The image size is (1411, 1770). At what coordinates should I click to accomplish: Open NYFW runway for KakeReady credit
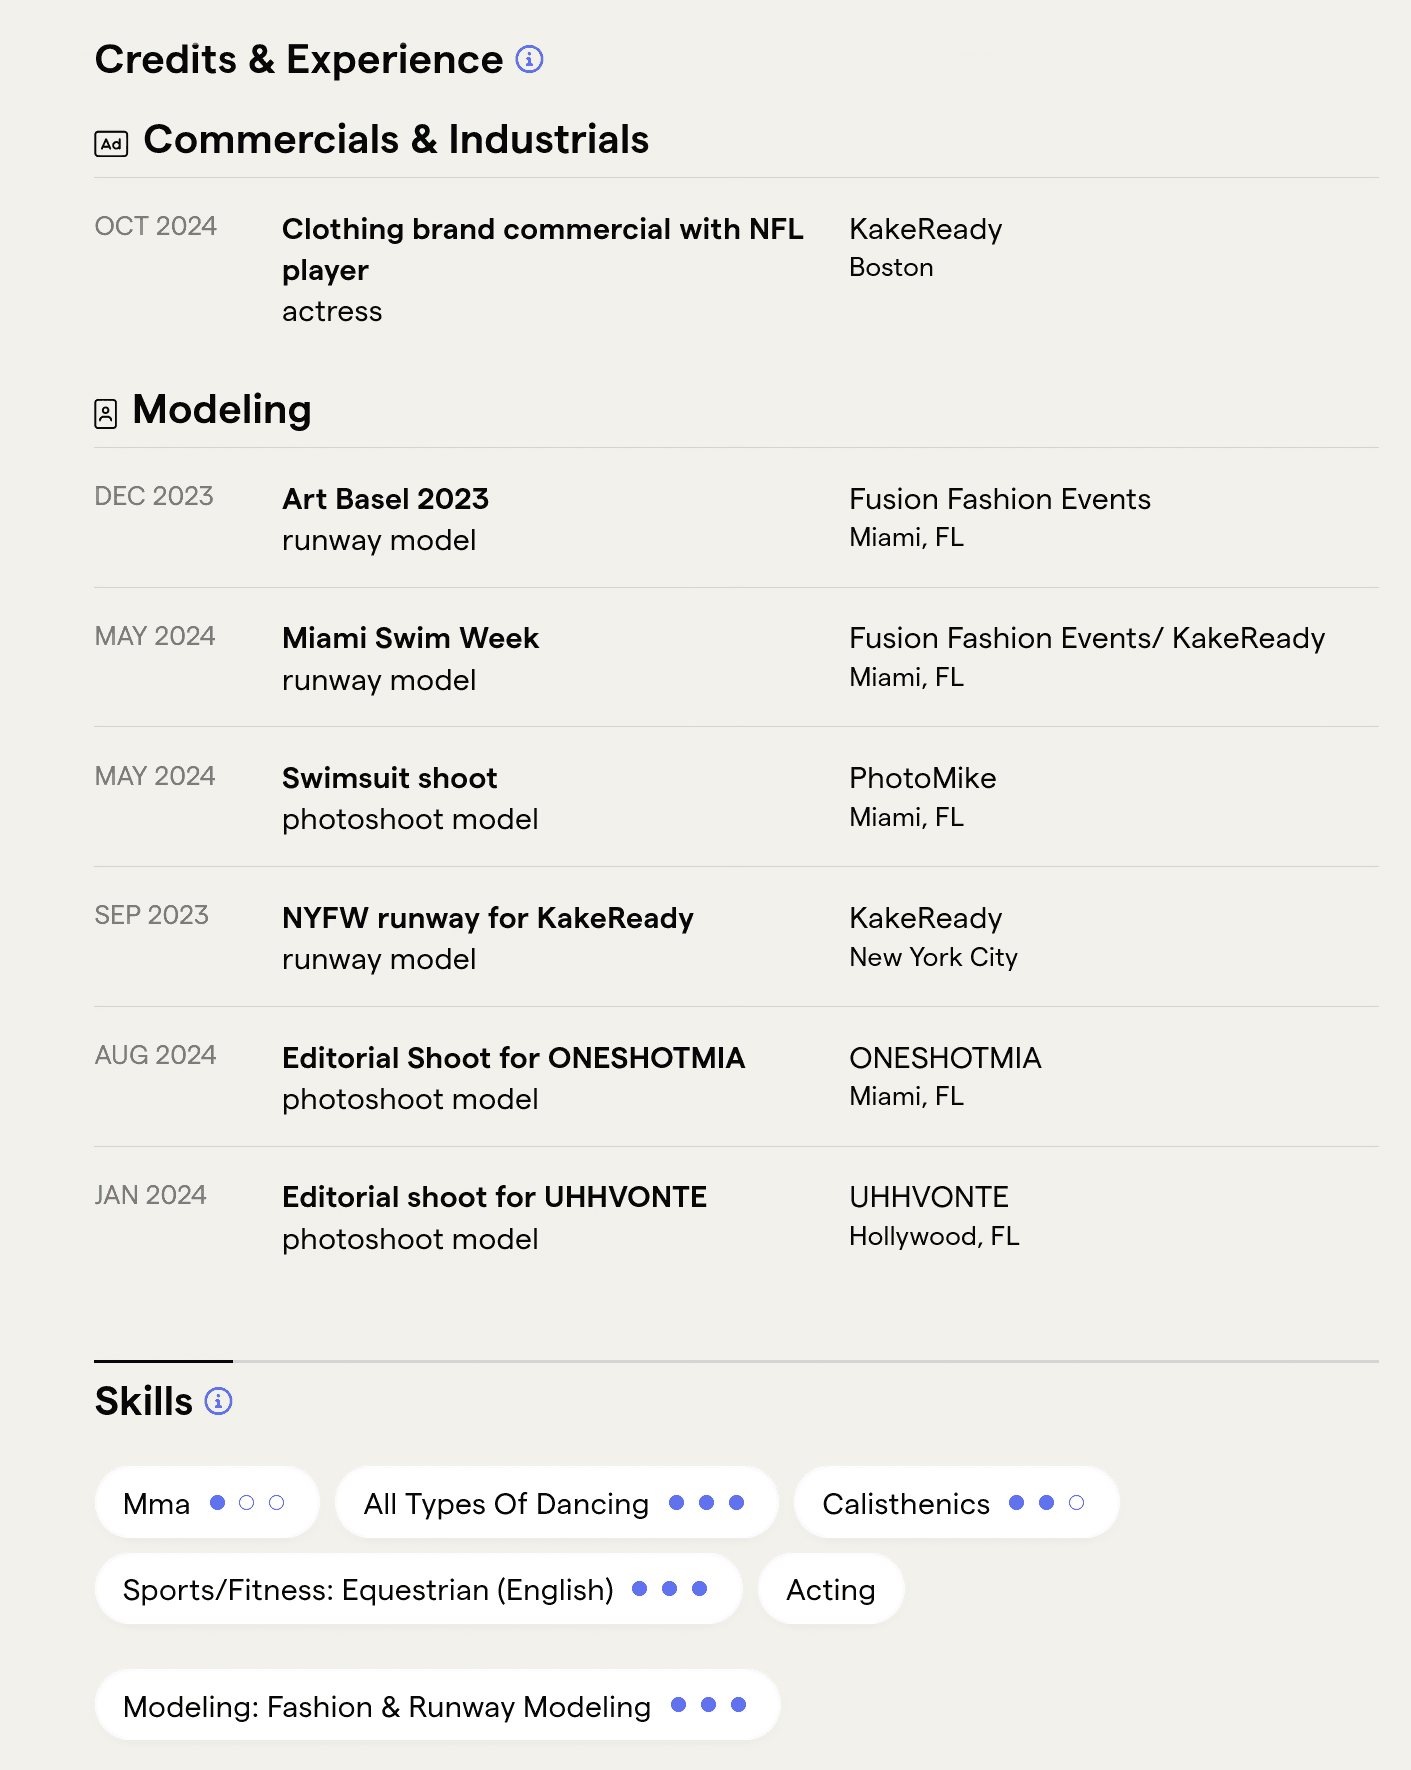pyautogui.click(x=487, y=918)
